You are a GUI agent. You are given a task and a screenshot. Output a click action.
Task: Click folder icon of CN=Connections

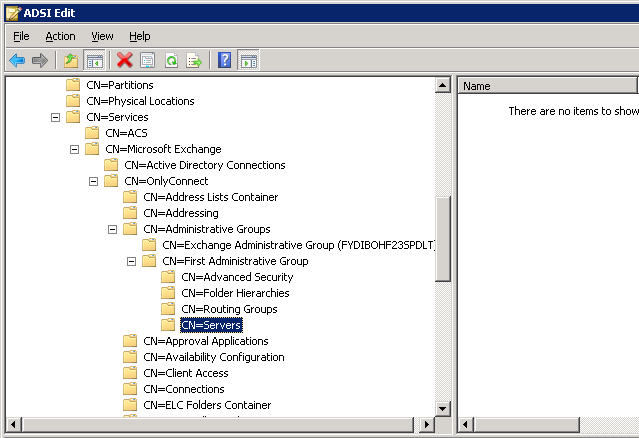(130, 389)
